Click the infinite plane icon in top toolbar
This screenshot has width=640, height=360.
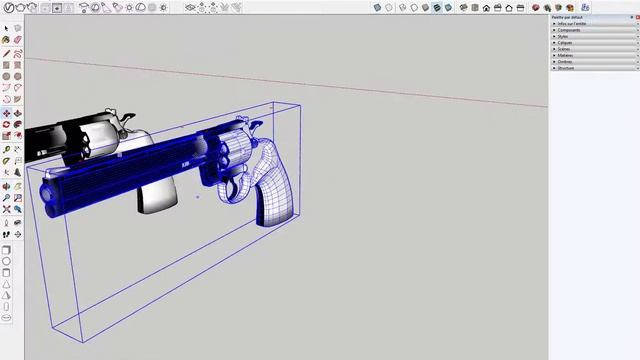190,7
